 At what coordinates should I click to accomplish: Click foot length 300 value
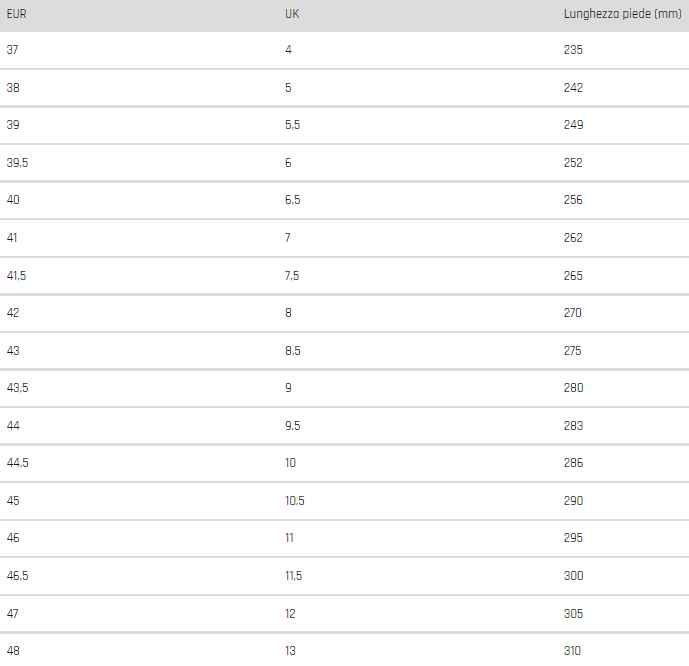pos(573,576)
